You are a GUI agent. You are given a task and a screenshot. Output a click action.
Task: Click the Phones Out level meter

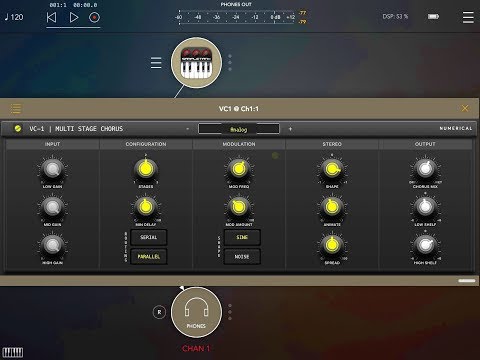pyautogui.click(x=235, y=17)
